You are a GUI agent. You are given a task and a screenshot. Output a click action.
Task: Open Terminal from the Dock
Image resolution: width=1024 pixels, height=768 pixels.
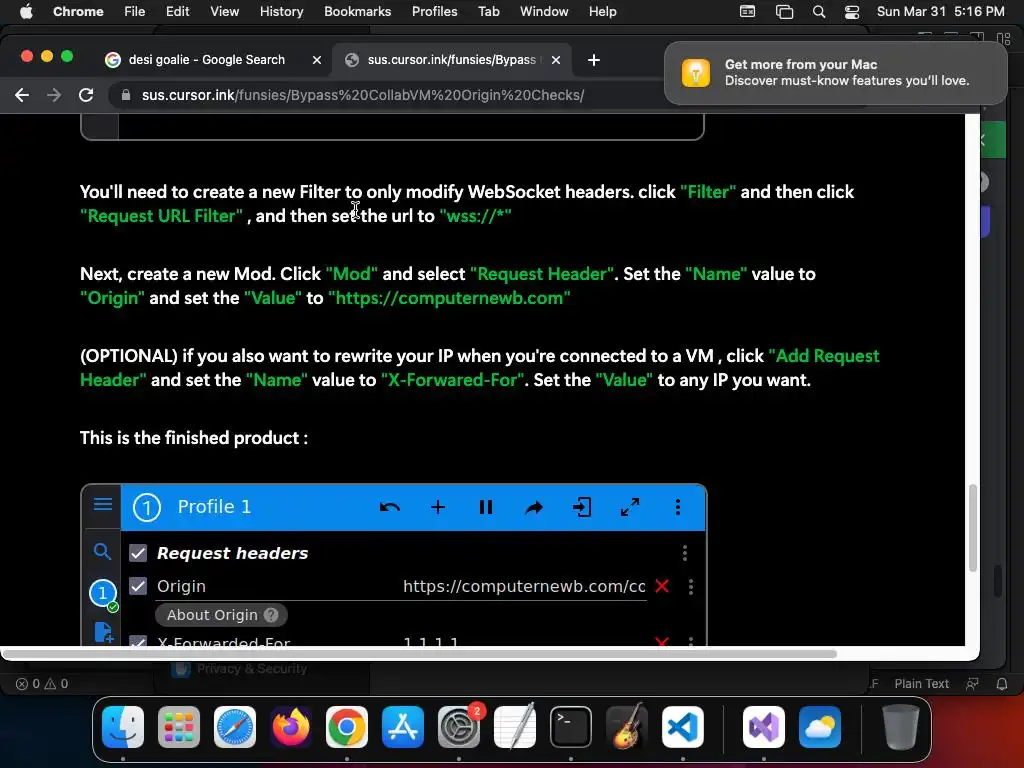[571, 727]
